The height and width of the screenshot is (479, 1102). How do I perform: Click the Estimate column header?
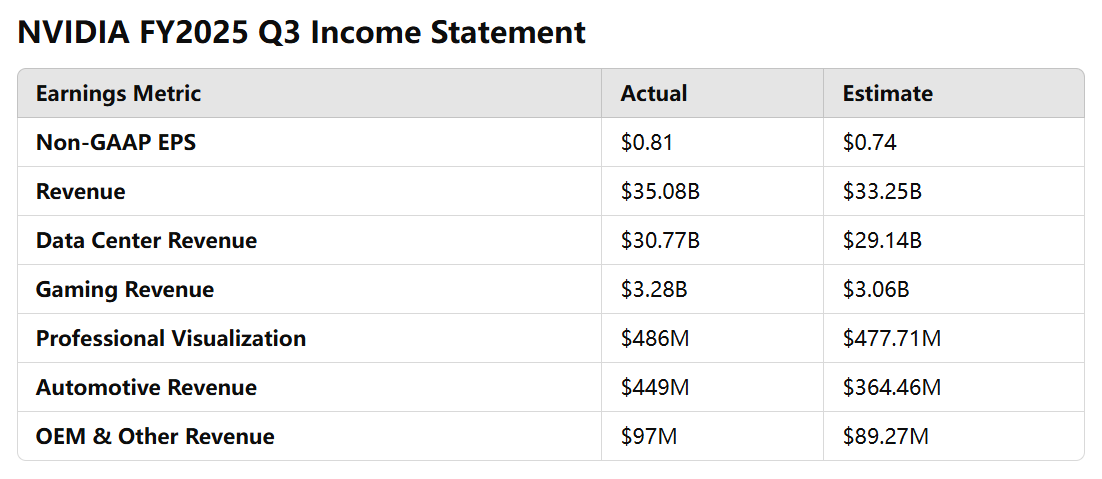[x=888, y=93]
